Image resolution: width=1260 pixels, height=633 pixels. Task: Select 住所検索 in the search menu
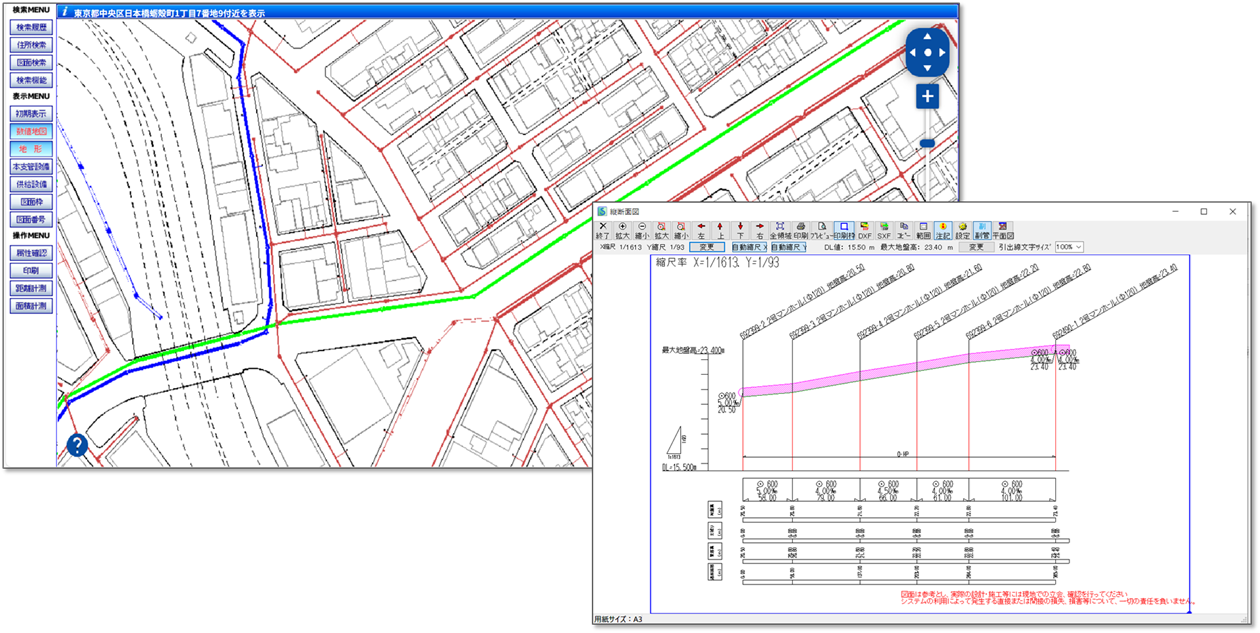[x=30, y=45]
